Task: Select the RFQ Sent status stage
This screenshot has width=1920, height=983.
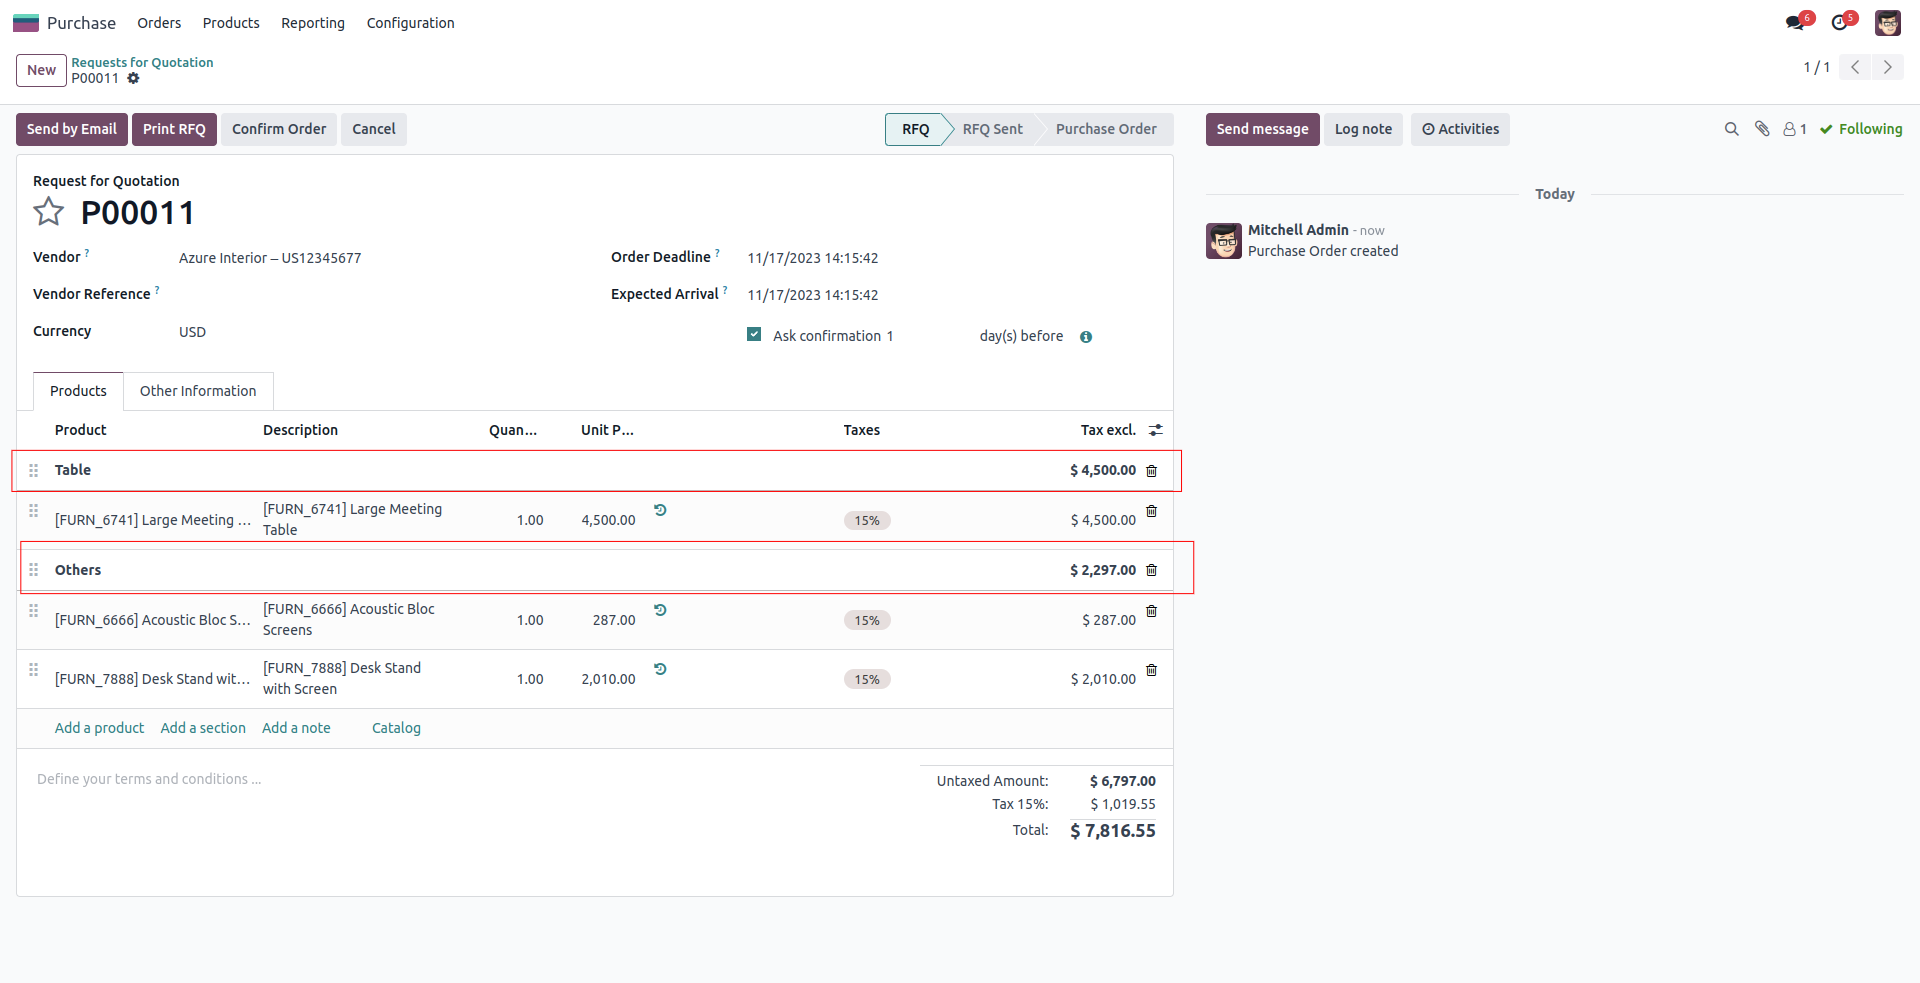Action: (x=992, y=129)
